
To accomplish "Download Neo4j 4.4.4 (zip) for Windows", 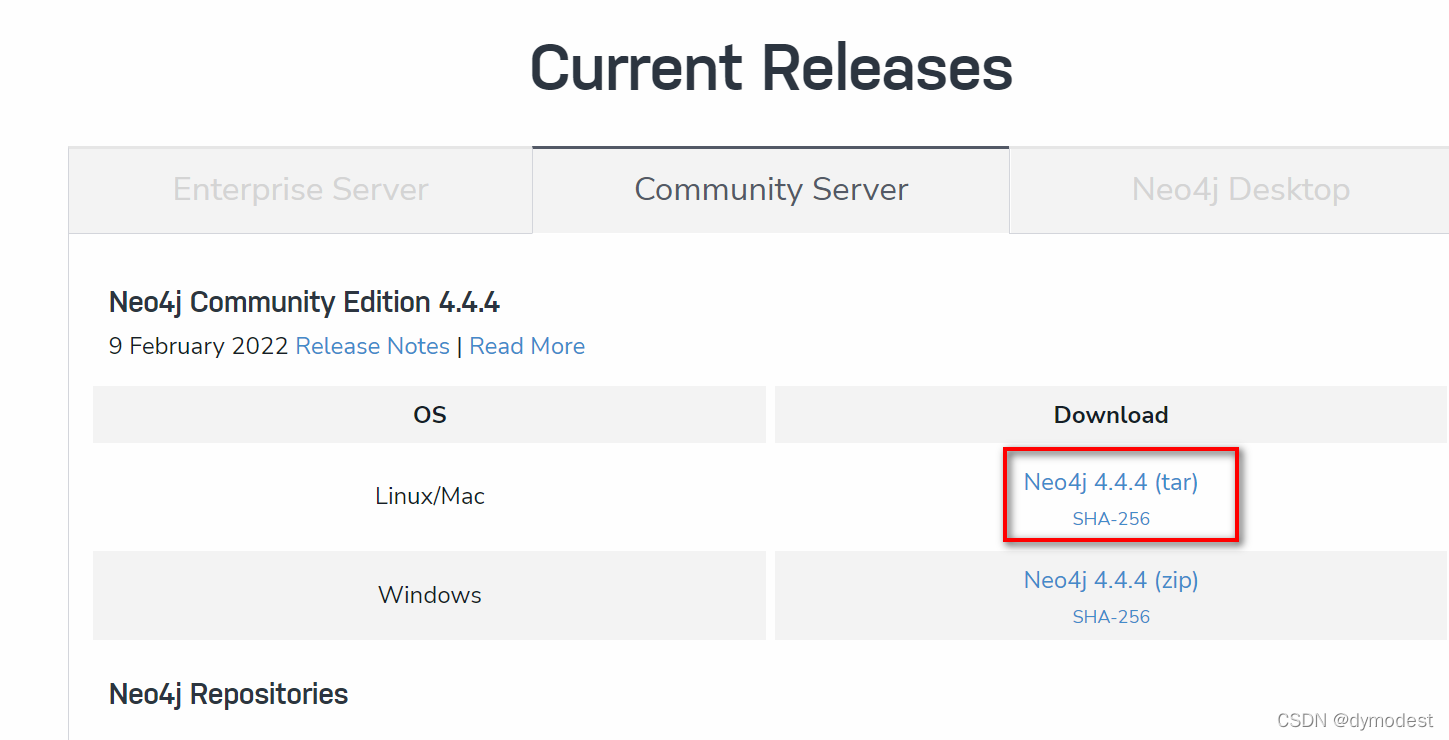I will pyautogui.click(x=1111, y=580).
